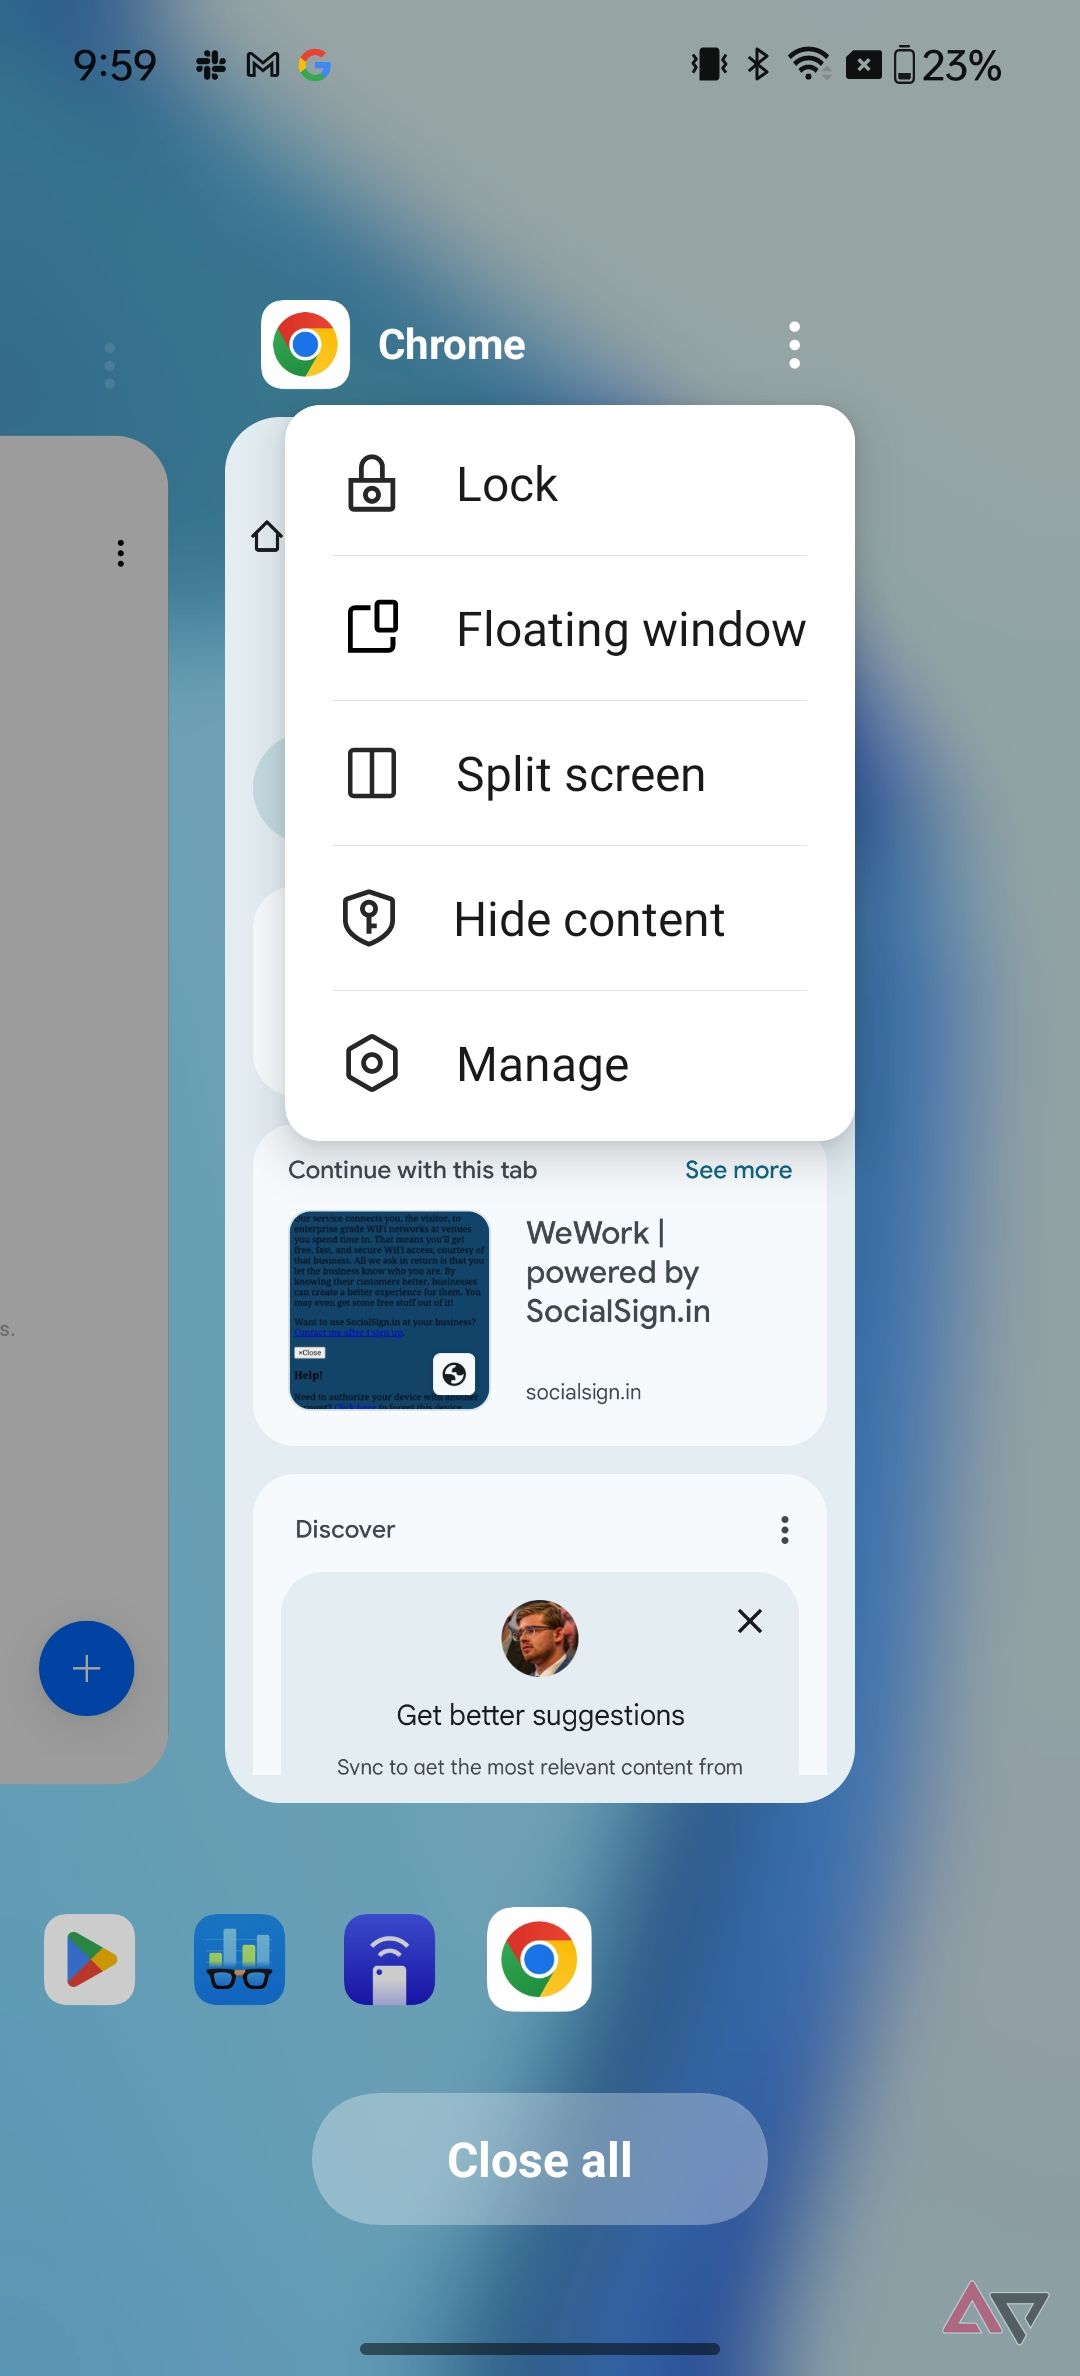Expand the Discover section options menu
Screen dimensions: 1080x2376
point(785,1529)
